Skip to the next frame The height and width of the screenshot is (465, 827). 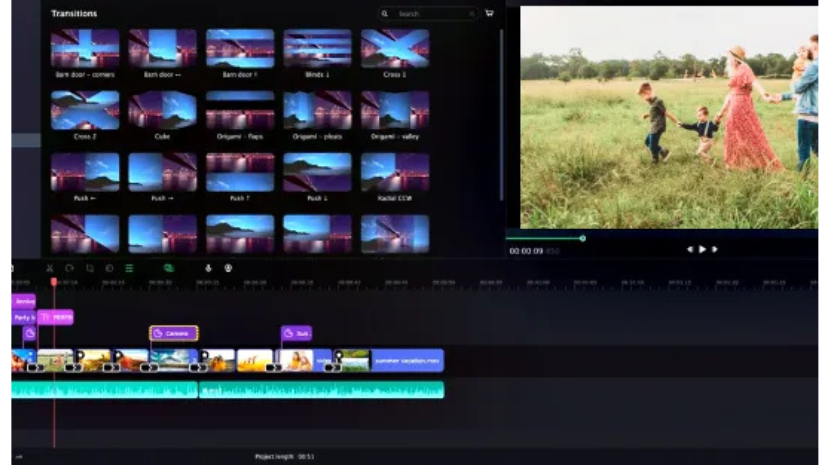tap(714, 249)
